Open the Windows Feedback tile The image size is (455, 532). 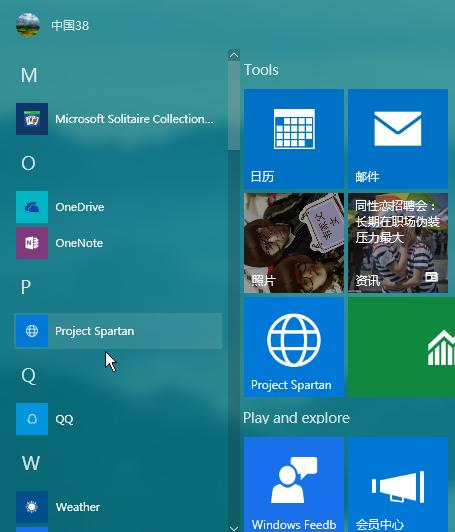point(294,484)
